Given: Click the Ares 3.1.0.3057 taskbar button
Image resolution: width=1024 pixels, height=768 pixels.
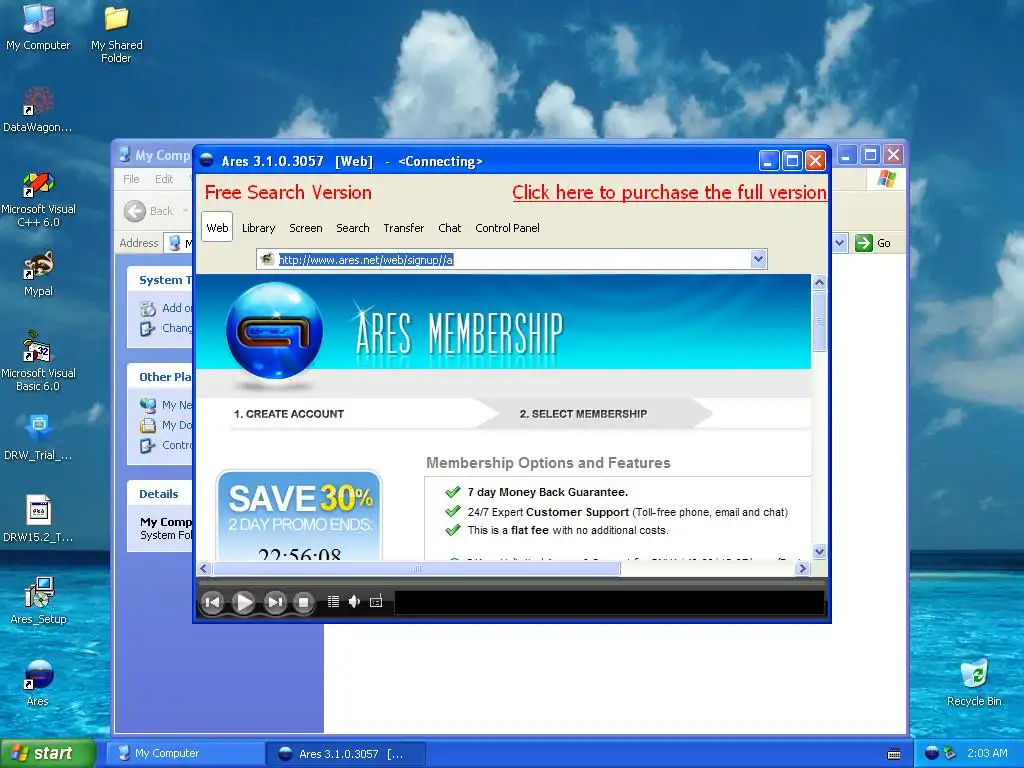Looking at the screenshot, I should pos(346,754).
